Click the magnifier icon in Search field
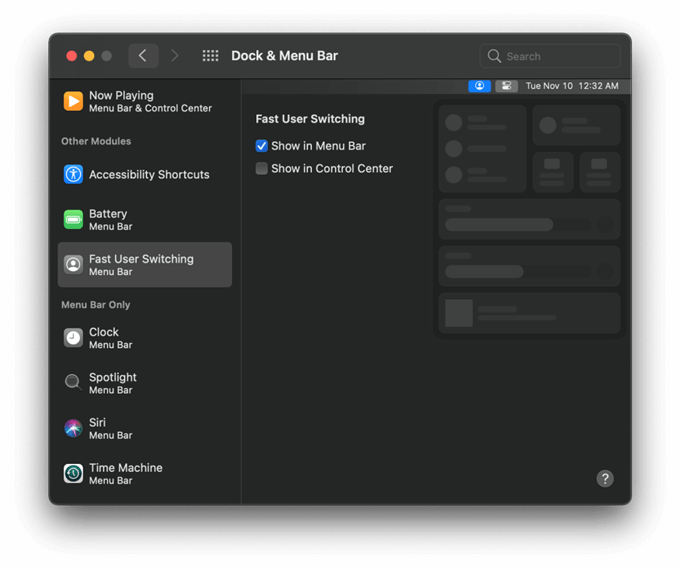680x569 pixels. pos(494,56)
